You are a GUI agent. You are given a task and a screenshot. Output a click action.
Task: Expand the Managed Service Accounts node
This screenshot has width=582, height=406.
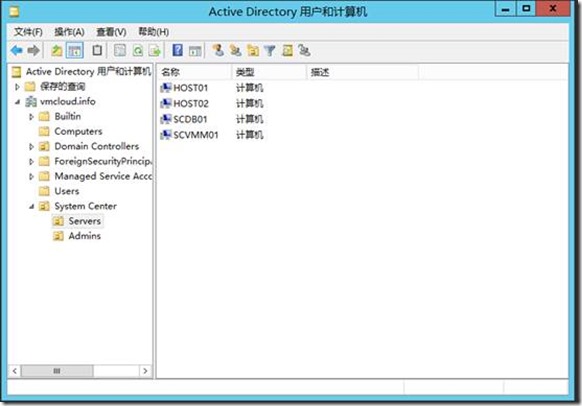tap(32, 177)
